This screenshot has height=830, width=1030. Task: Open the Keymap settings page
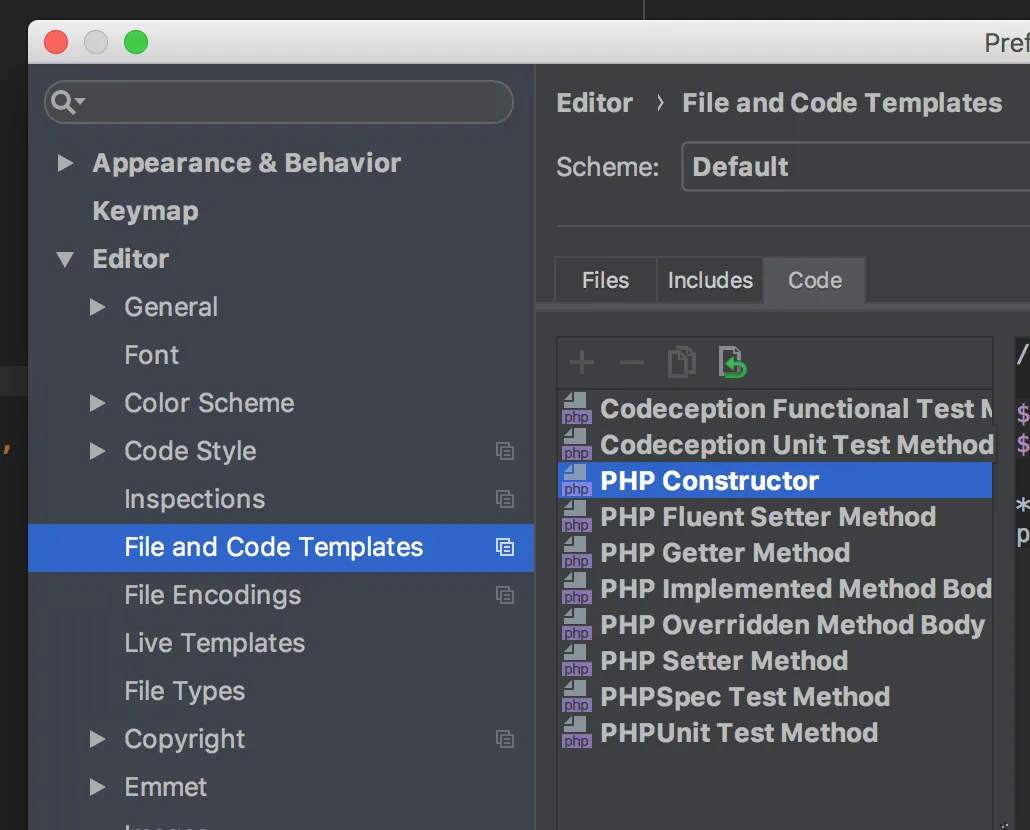click(x=145, y=211)
